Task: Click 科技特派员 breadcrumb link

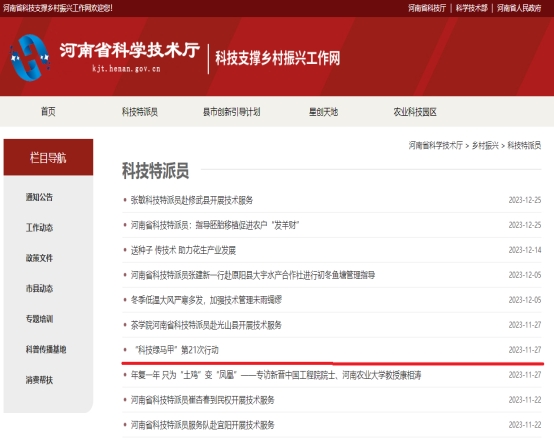Action: (x=524, y=145)
